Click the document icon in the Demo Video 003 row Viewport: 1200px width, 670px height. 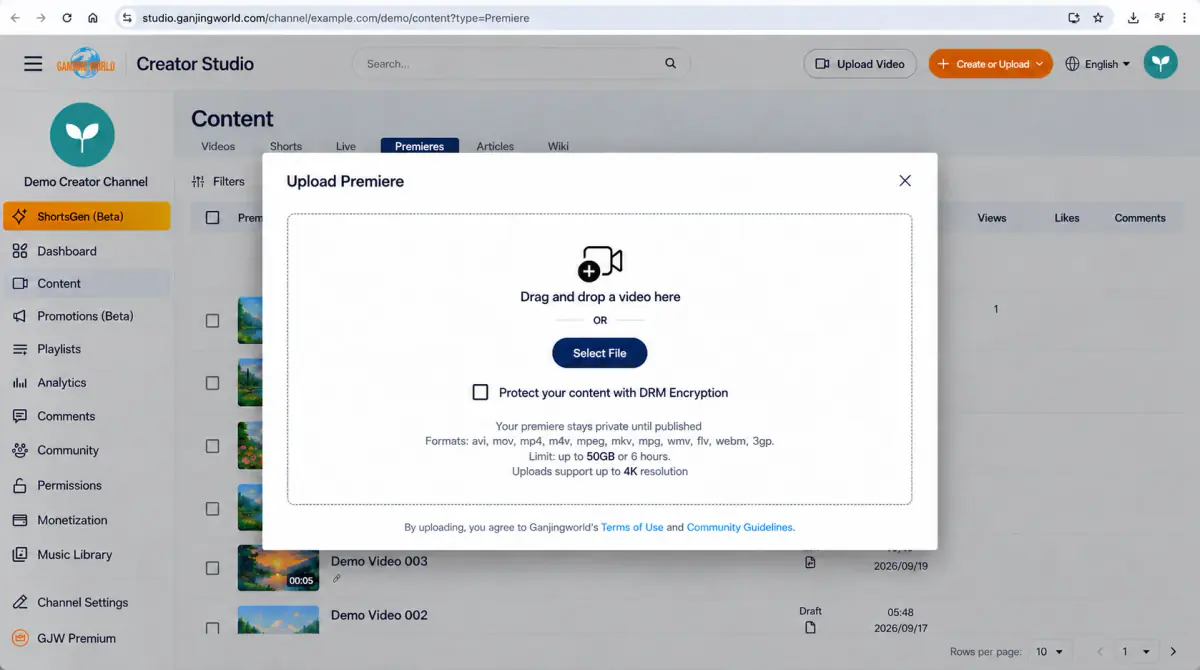pyautogui.click(x=810, y=562)
